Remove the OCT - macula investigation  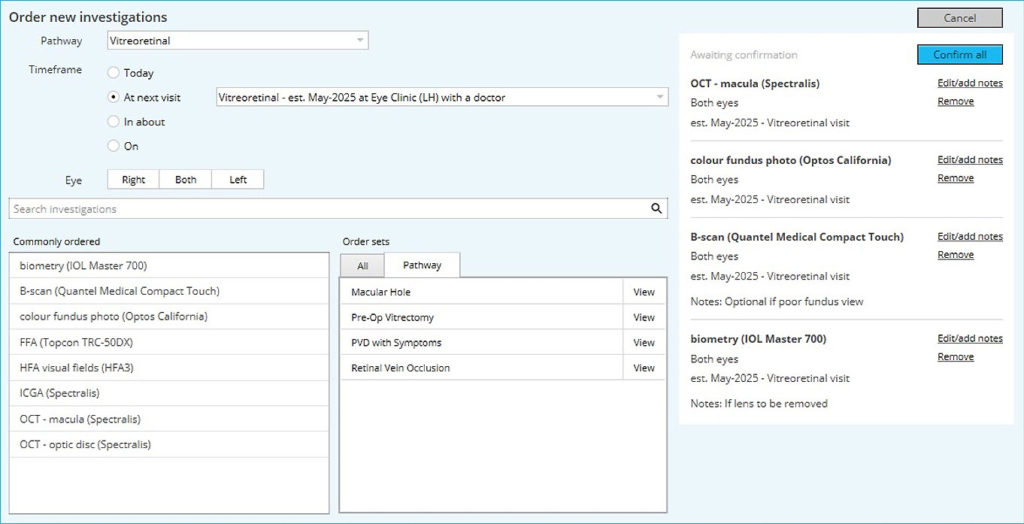pyautogui.click(x=955, y=102)
